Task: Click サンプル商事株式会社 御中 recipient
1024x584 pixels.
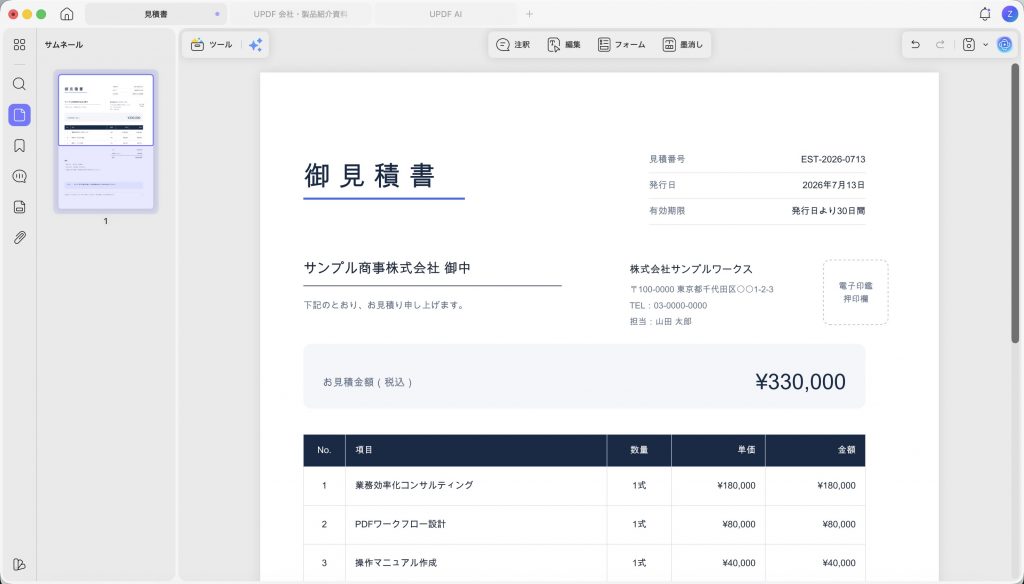Action: [387, 267]
